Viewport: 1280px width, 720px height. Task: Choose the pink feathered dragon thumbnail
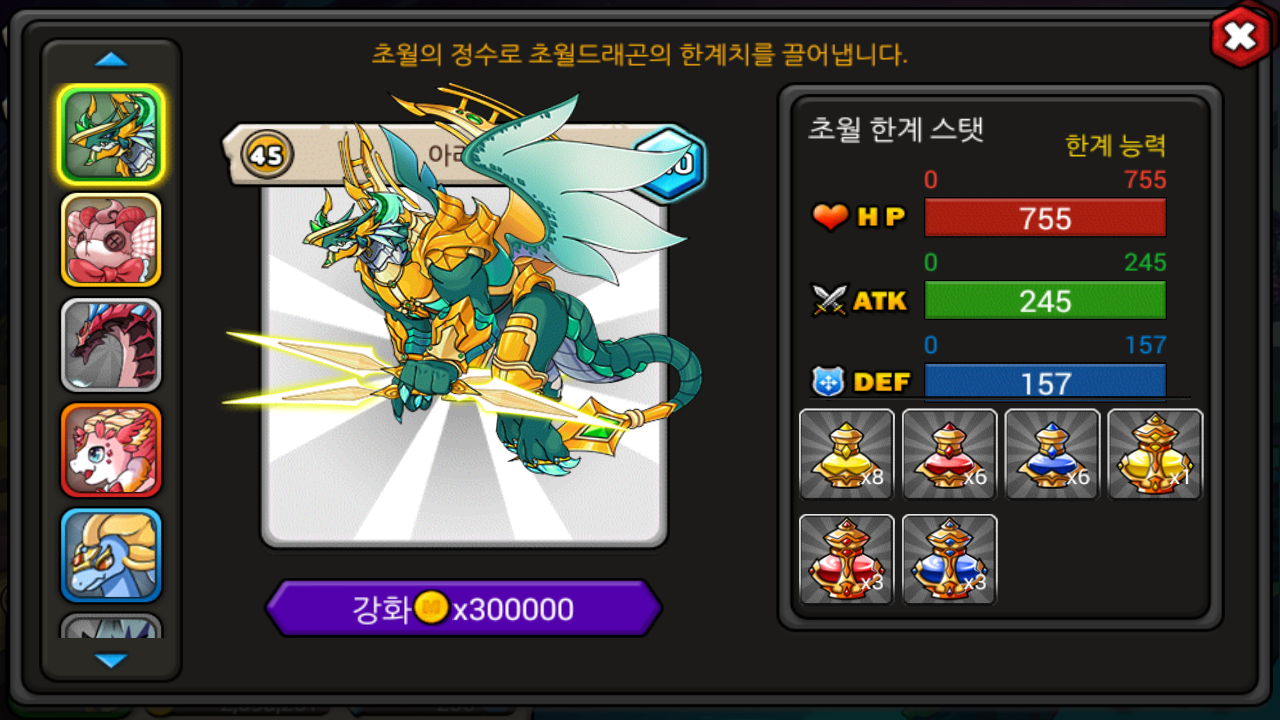111,450
